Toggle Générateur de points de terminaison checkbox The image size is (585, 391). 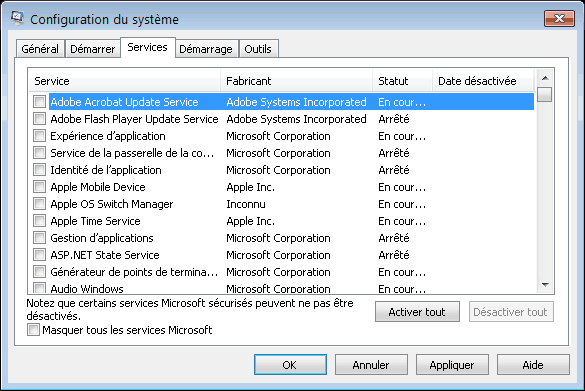(39, 272)
